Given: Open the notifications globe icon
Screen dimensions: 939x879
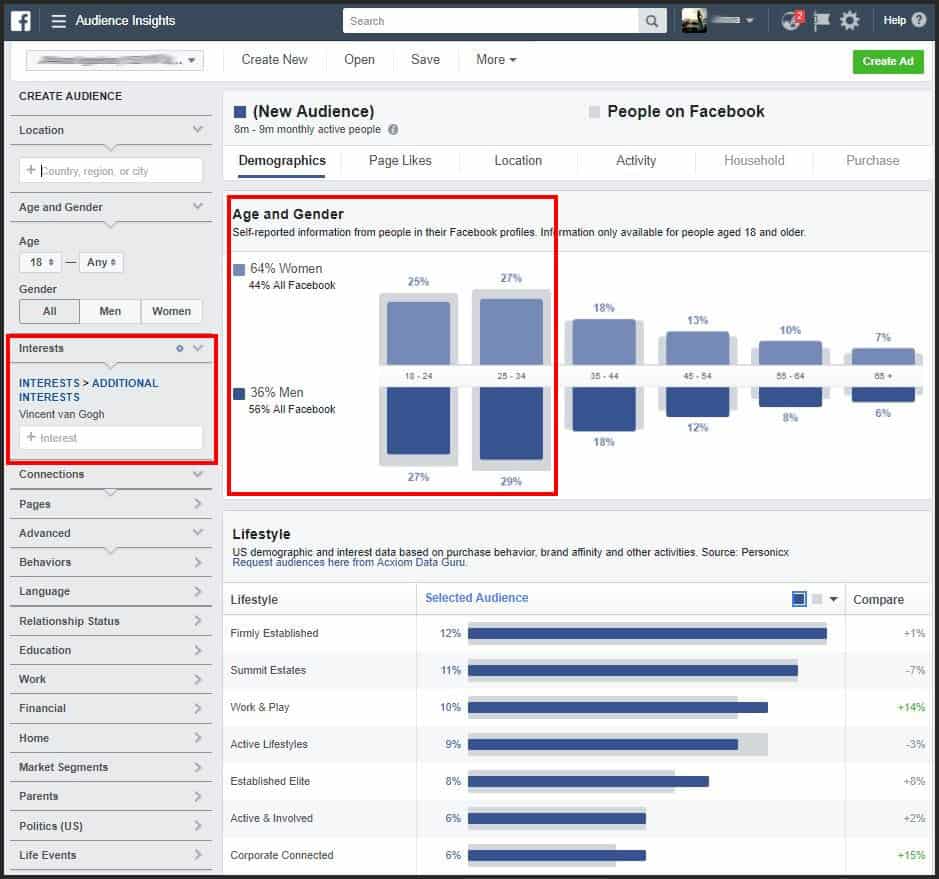Looking at the screenshot, I should 792,20.
